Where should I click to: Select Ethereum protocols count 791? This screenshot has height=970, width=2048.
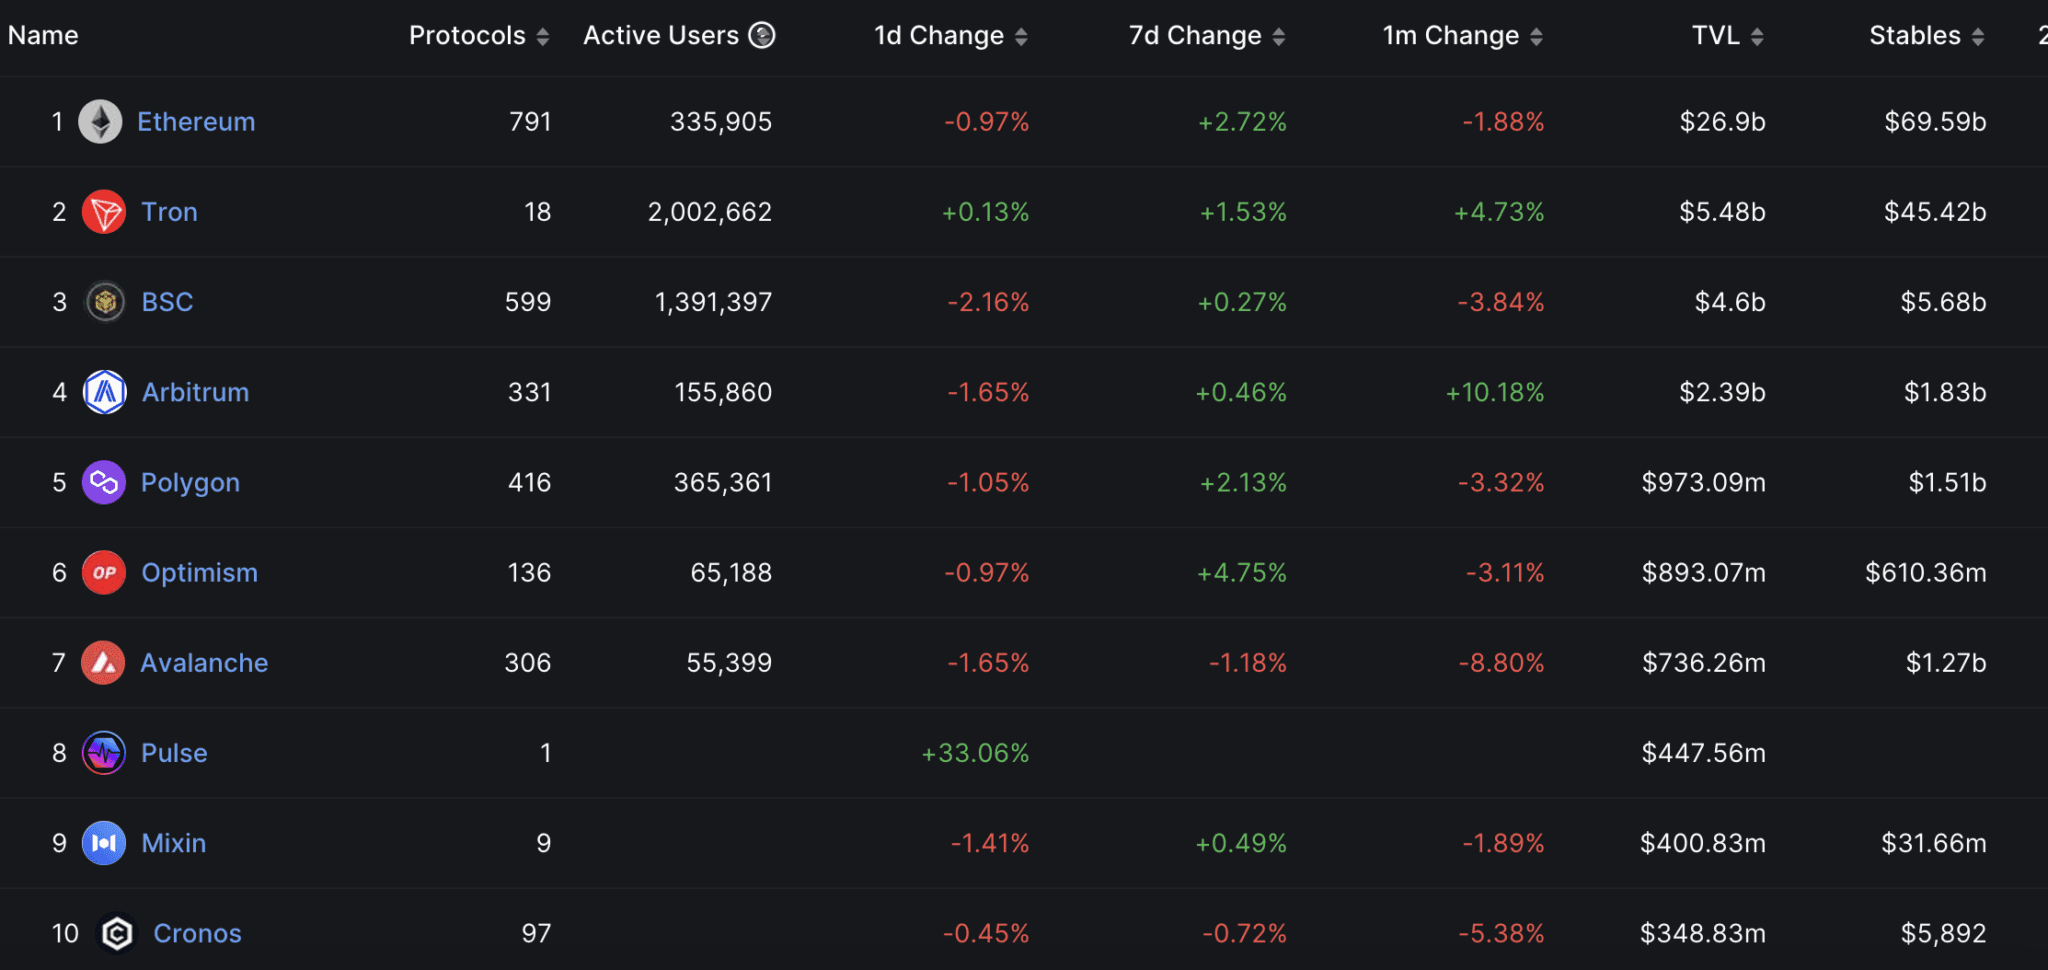[530, 122]
